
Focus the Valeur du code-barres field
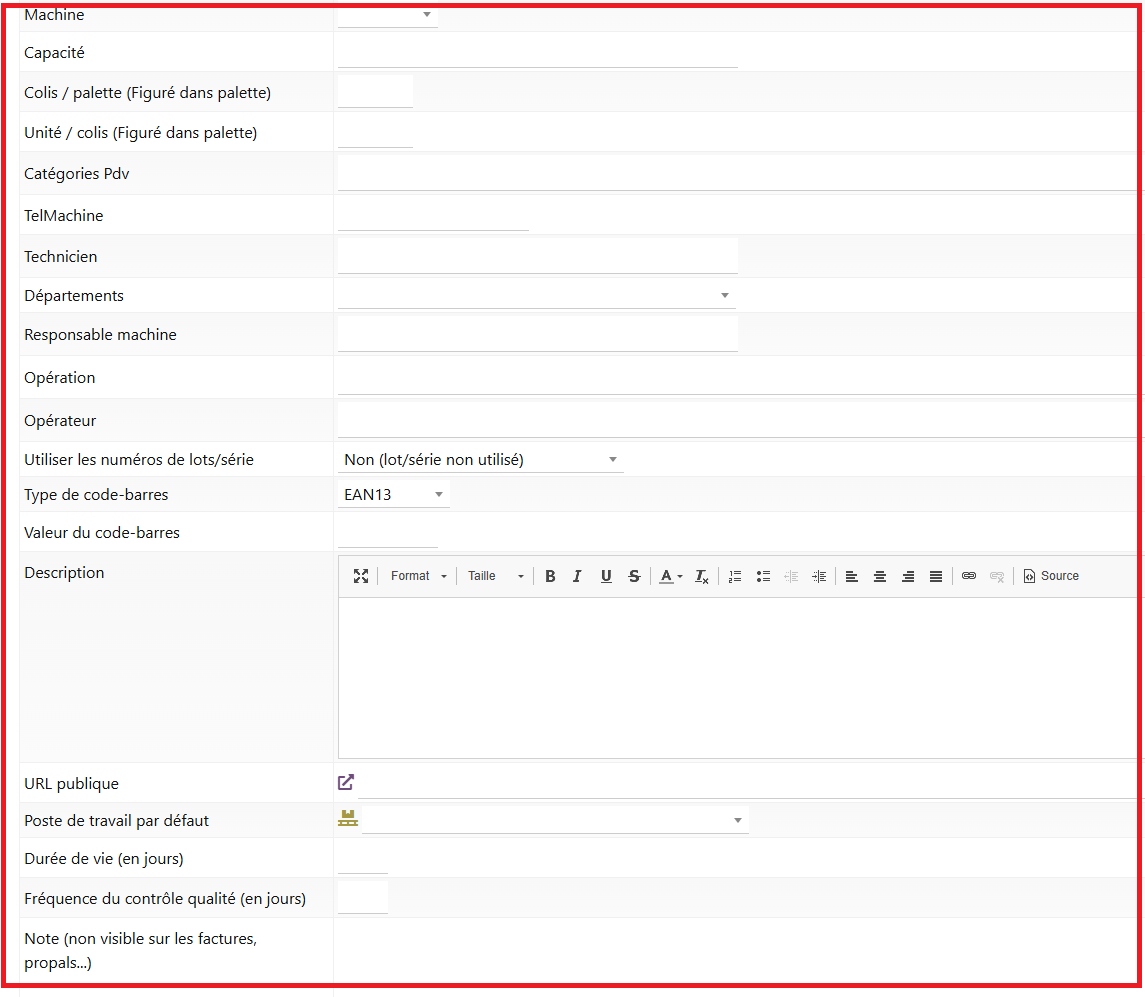tap(388, 532)
